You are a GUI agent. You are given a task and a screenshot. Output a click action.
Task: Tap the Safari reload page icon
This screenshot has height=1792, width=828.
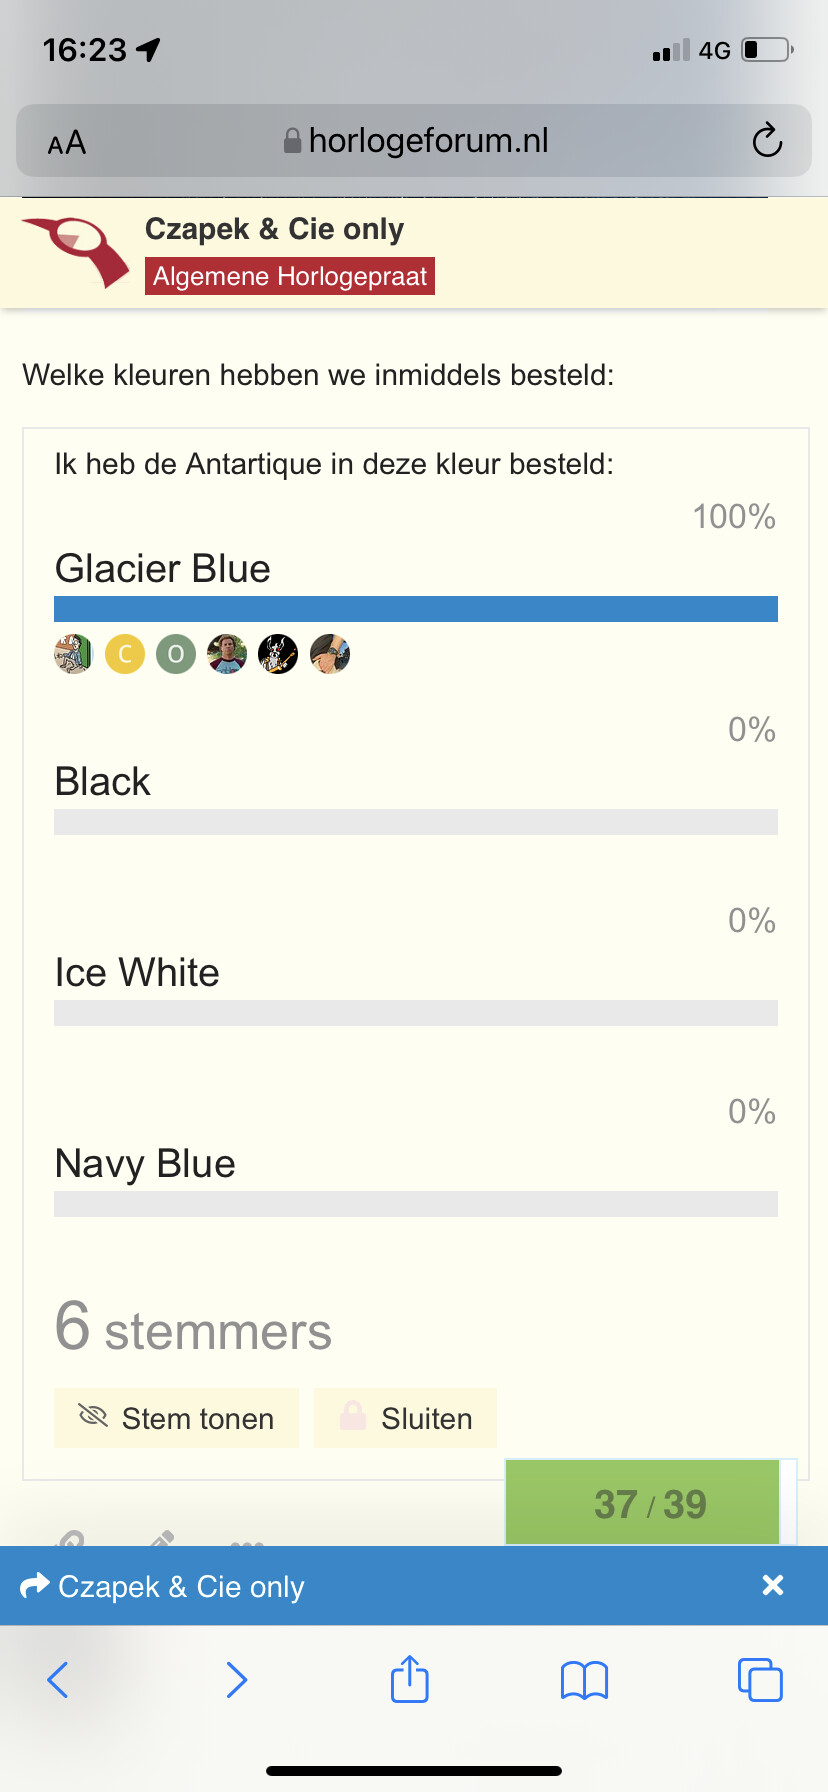click(x=767, y=141)
